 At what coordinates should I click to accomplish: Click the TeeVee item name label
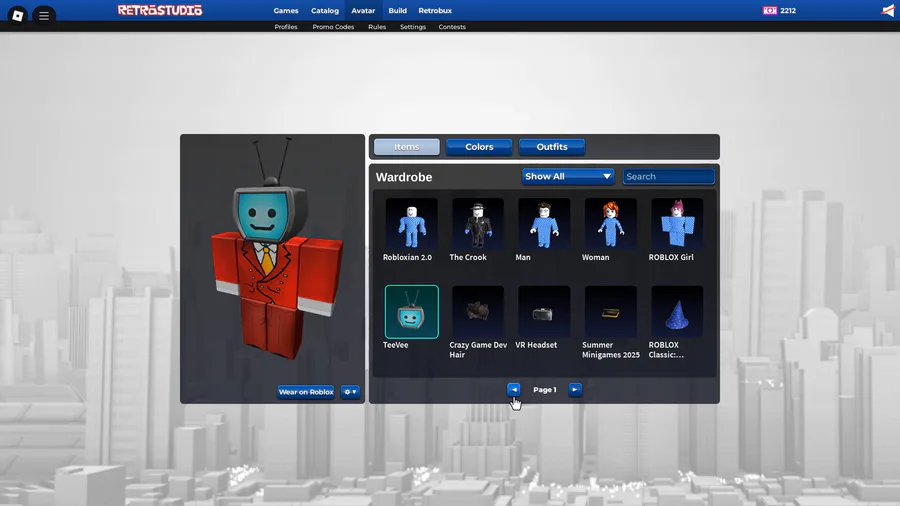pyautogui.click(x=395, y=345)
